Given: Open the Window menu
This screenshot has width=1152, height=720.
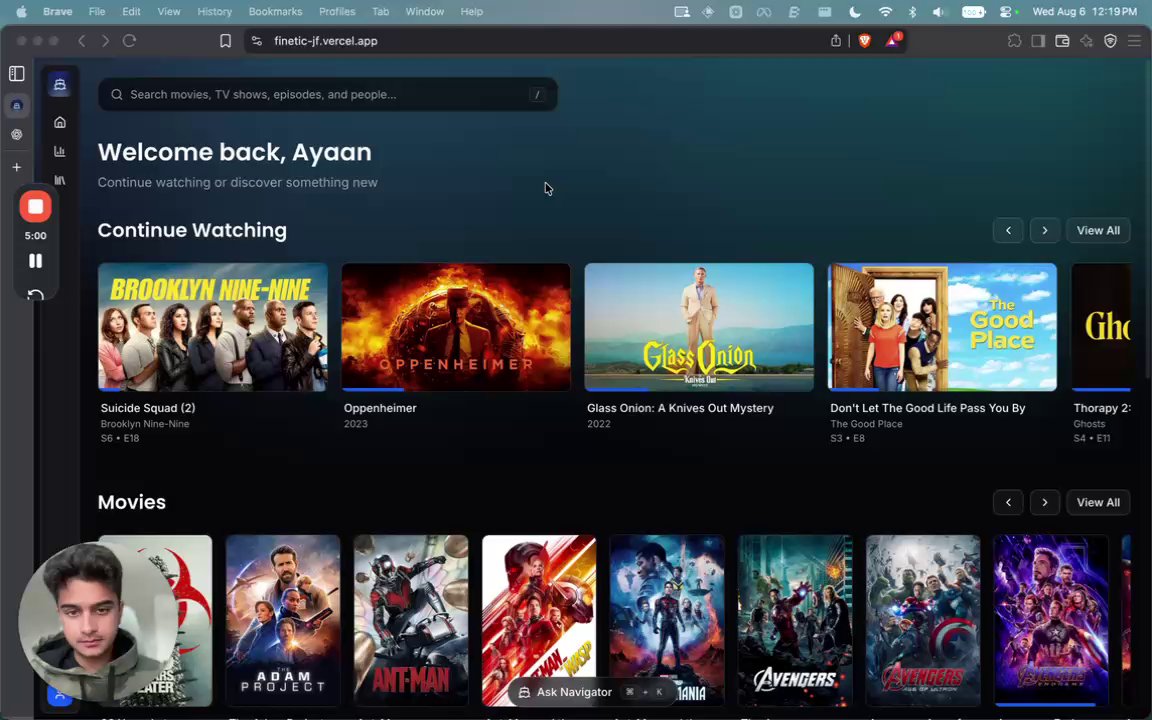Looking at the screenshot, I should point(425,12).
